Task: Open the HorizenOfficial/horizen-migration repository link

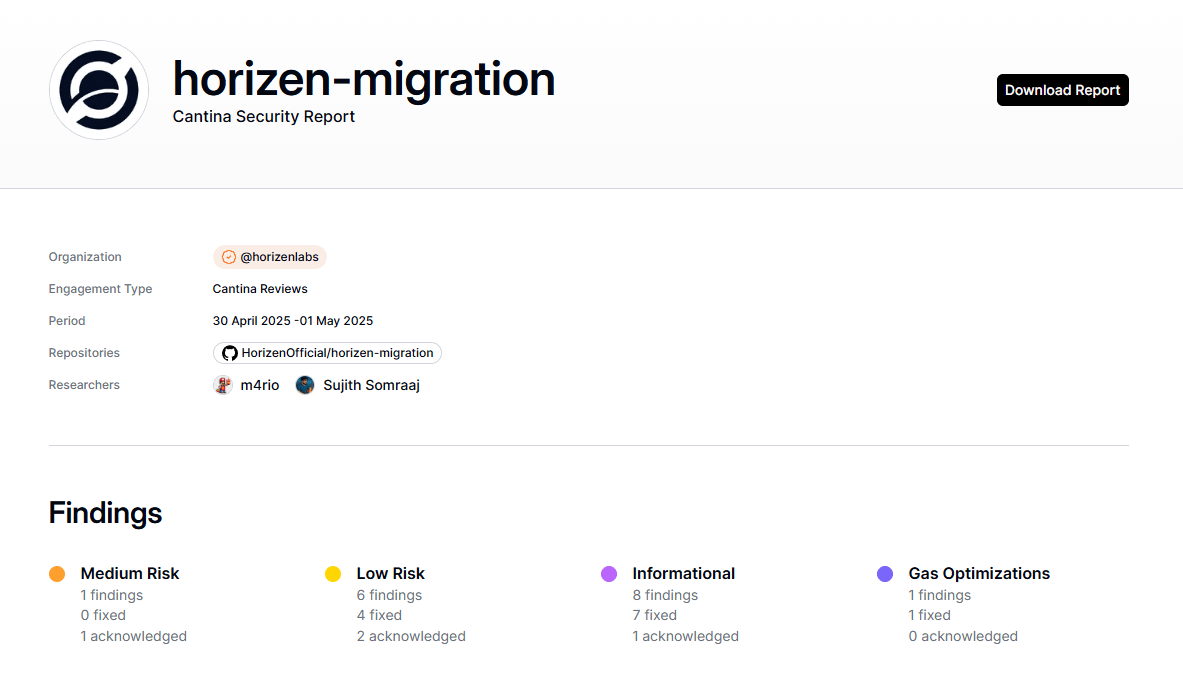Action: pyautogui.click(x=327, y=352)
